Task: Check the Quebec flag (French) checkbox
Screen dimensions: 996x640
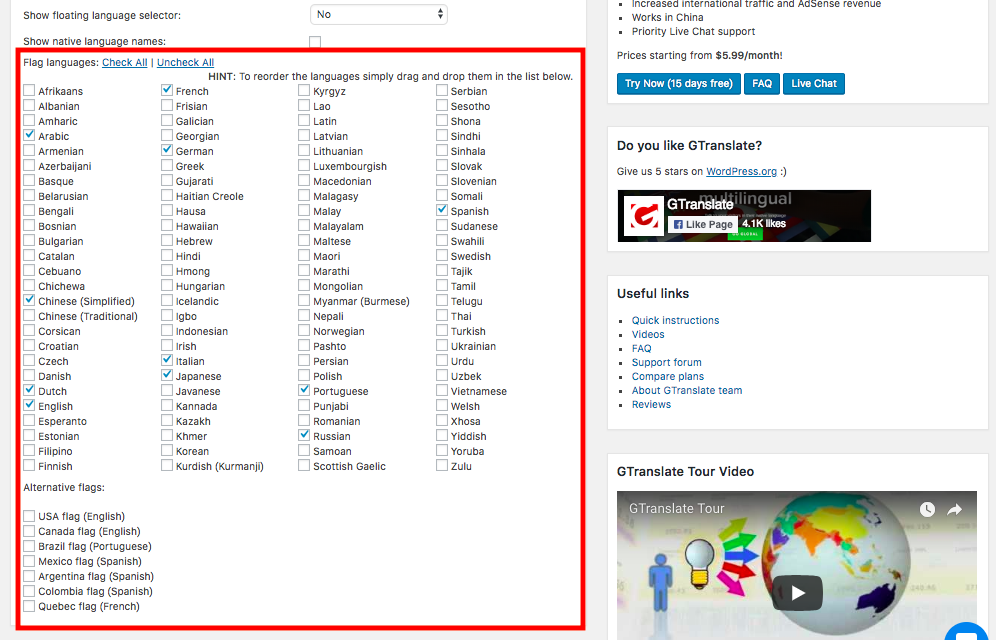Action: click(x=30, y=607)
